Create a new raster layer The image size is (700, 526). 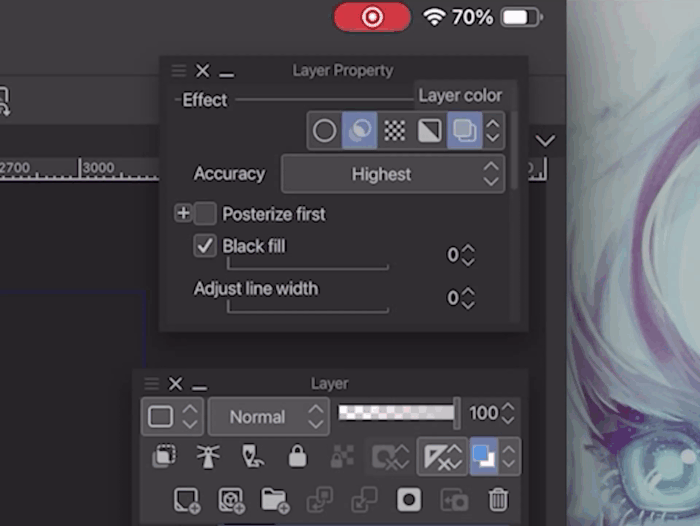[186, 500]
